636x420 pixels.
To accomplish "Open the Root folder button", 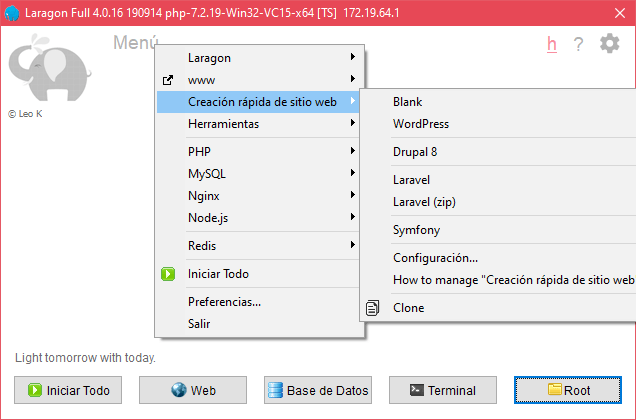I will coord(568,390).
